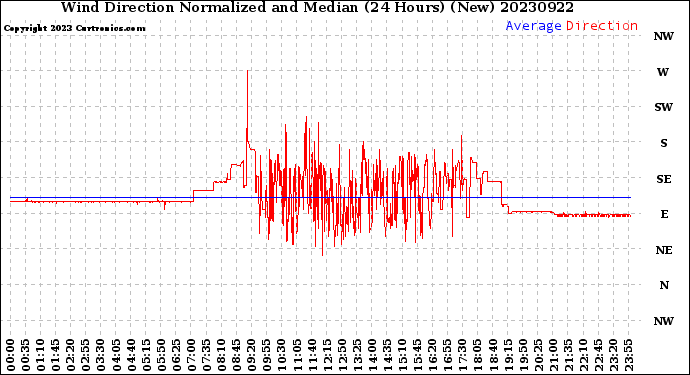Click the 22:45 time axis label
The width and height of the screenshot is (690, 375).
pyautogui.click(x=598, y=355)
